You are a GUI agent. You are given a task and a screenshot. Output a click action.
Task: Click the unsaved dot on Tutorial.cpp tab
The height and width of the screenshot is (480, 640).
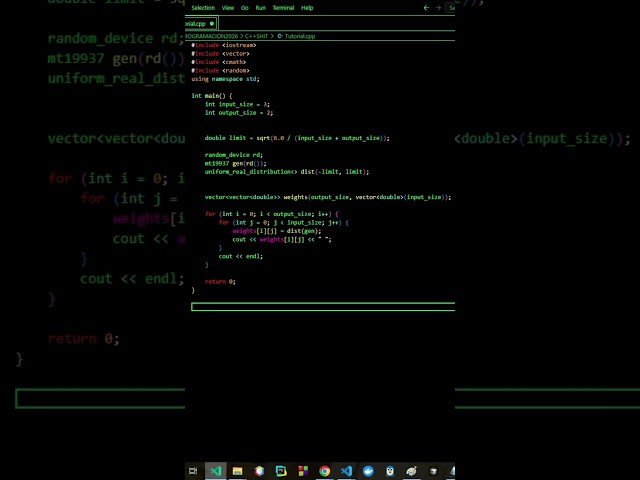[x=211, y=24]
